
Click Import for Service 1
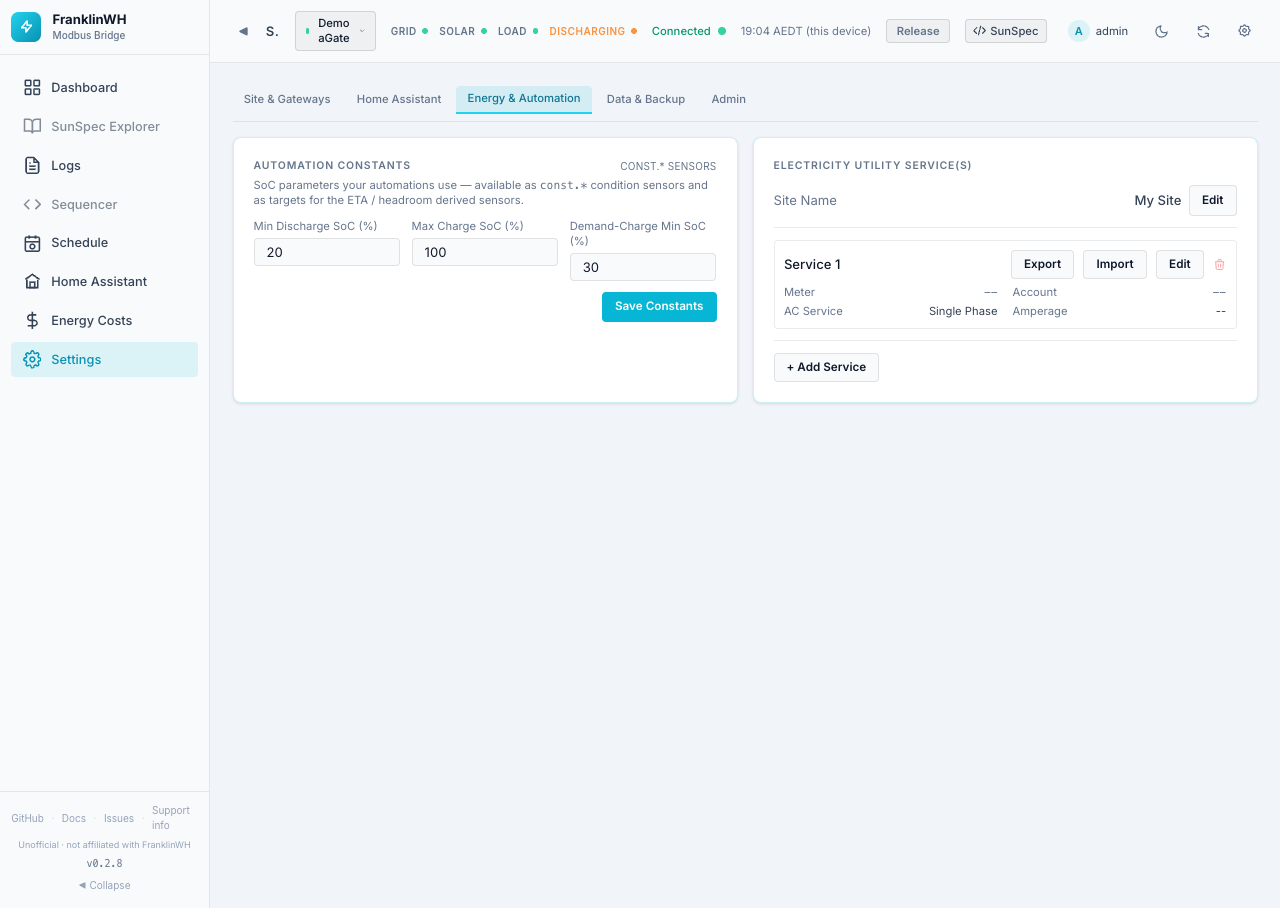tap(1115, 264)
